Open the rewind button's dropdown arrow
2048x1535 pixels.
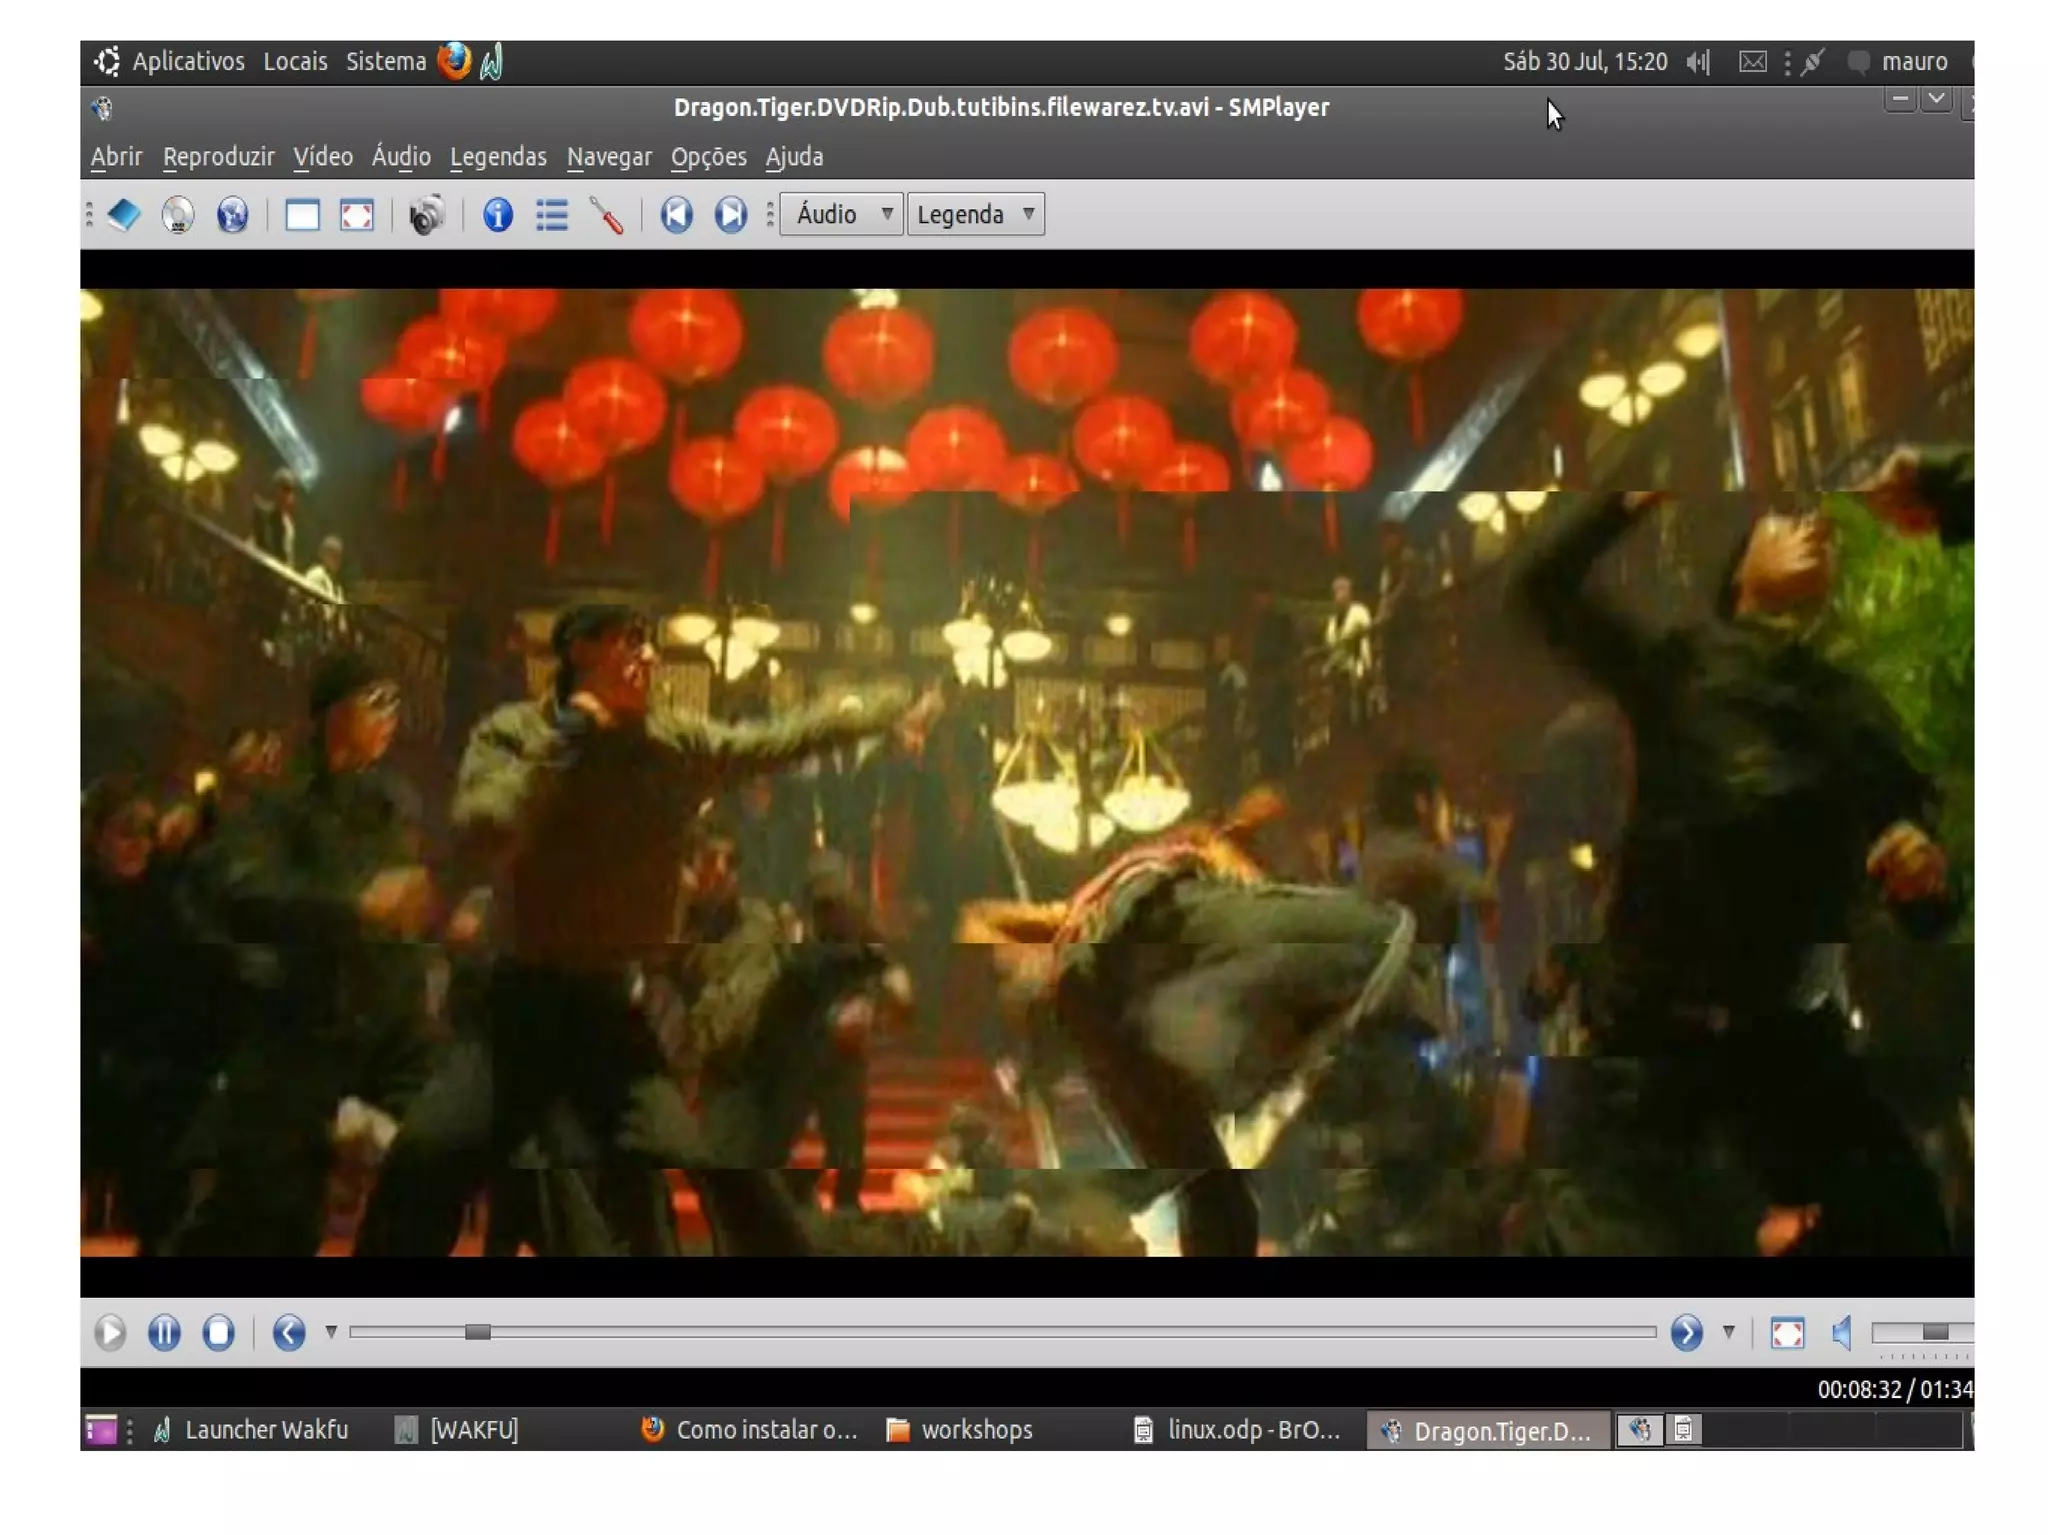click(x=331, y=1331)
